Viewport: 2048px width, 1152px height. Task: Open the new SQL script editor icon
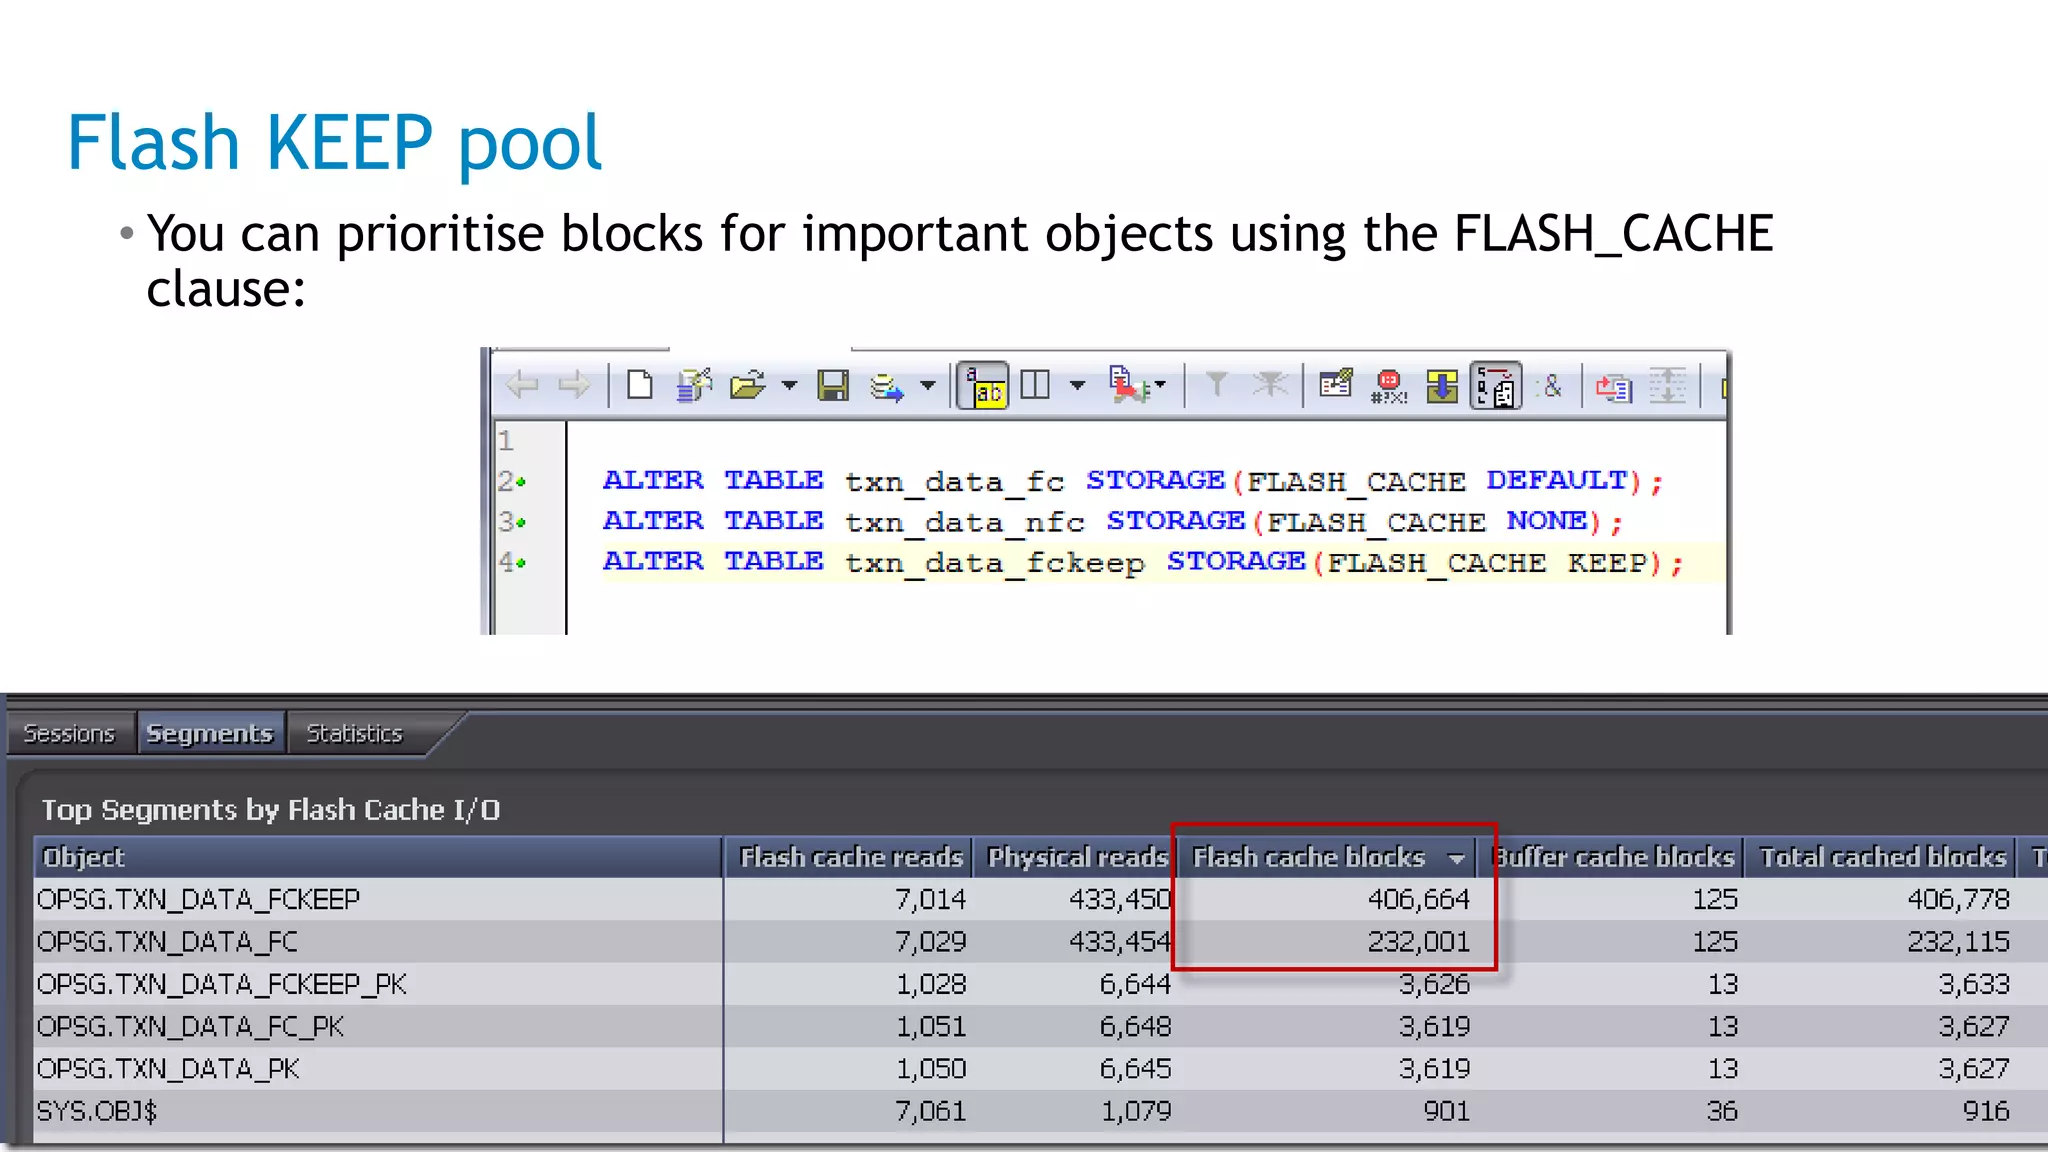click(x=693, y=385)
